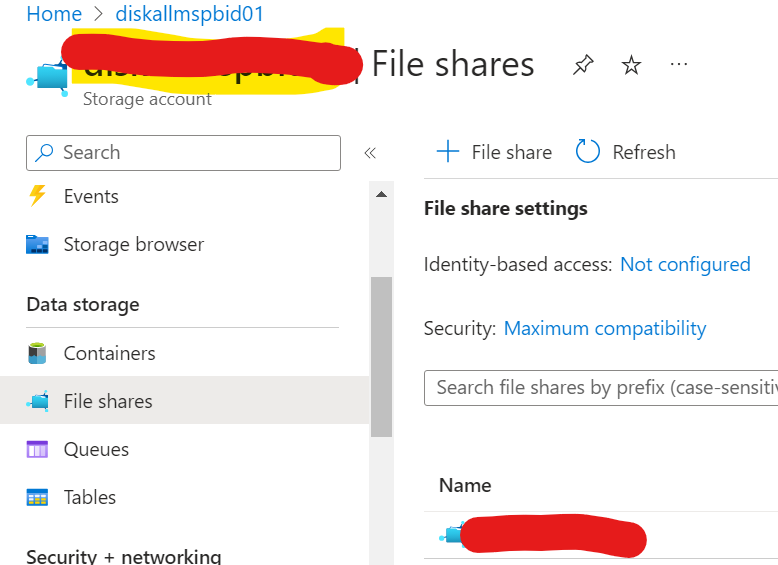Open Tables in the sidebar
Viewport: 778px width, 565px height.
tap(89, 497)
